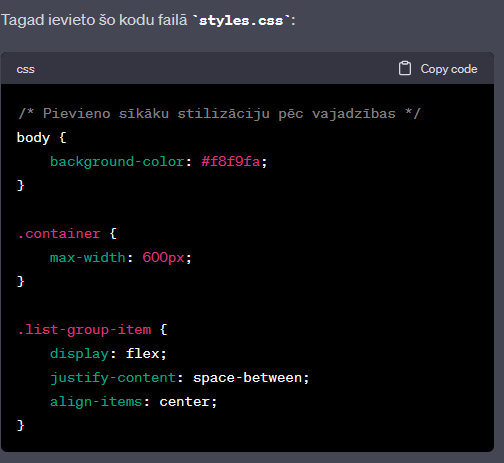Image resolution: width=504 pixels, height=463 pixels.
Task: Click the align-items property
Action: click(96, 402)
